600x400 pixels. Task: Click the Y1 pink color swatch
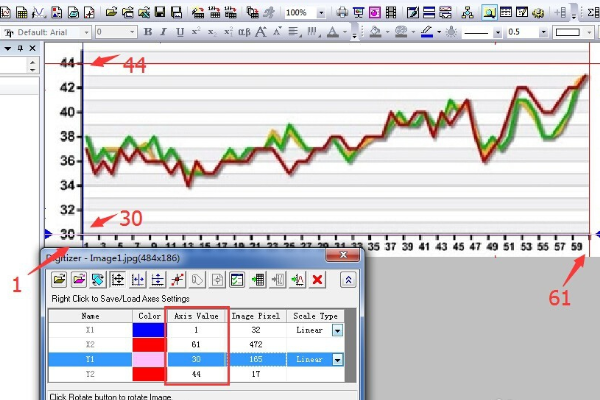(149, 359)
